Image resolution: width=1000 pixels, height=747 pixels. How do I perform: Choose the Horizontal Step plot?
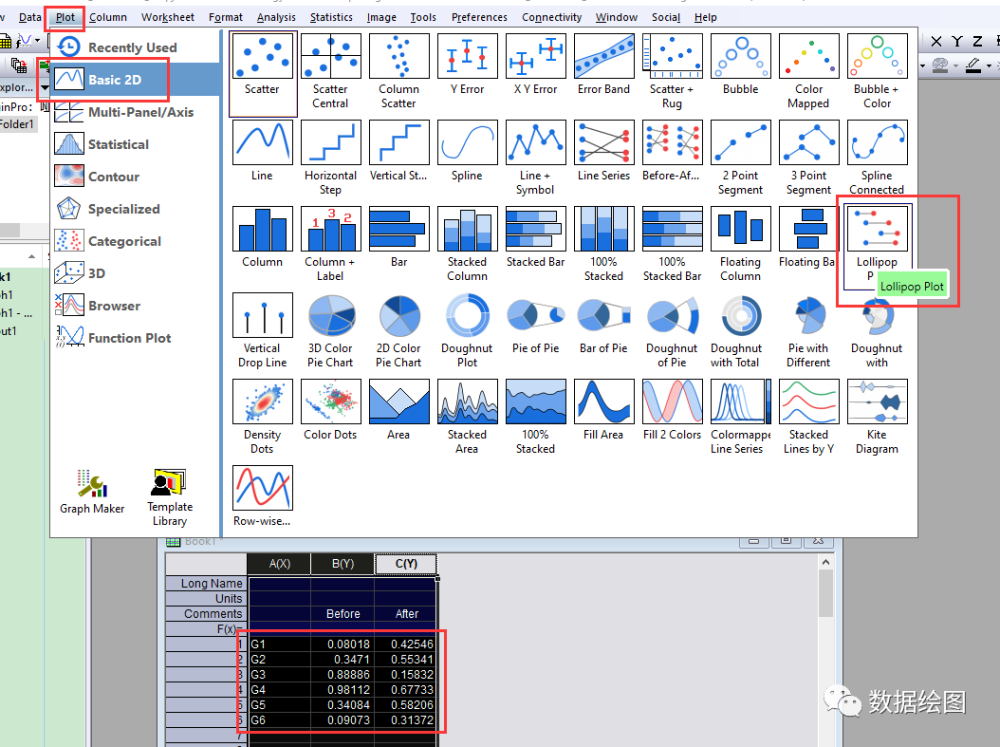pyautogui.click(x=330, y=142)
